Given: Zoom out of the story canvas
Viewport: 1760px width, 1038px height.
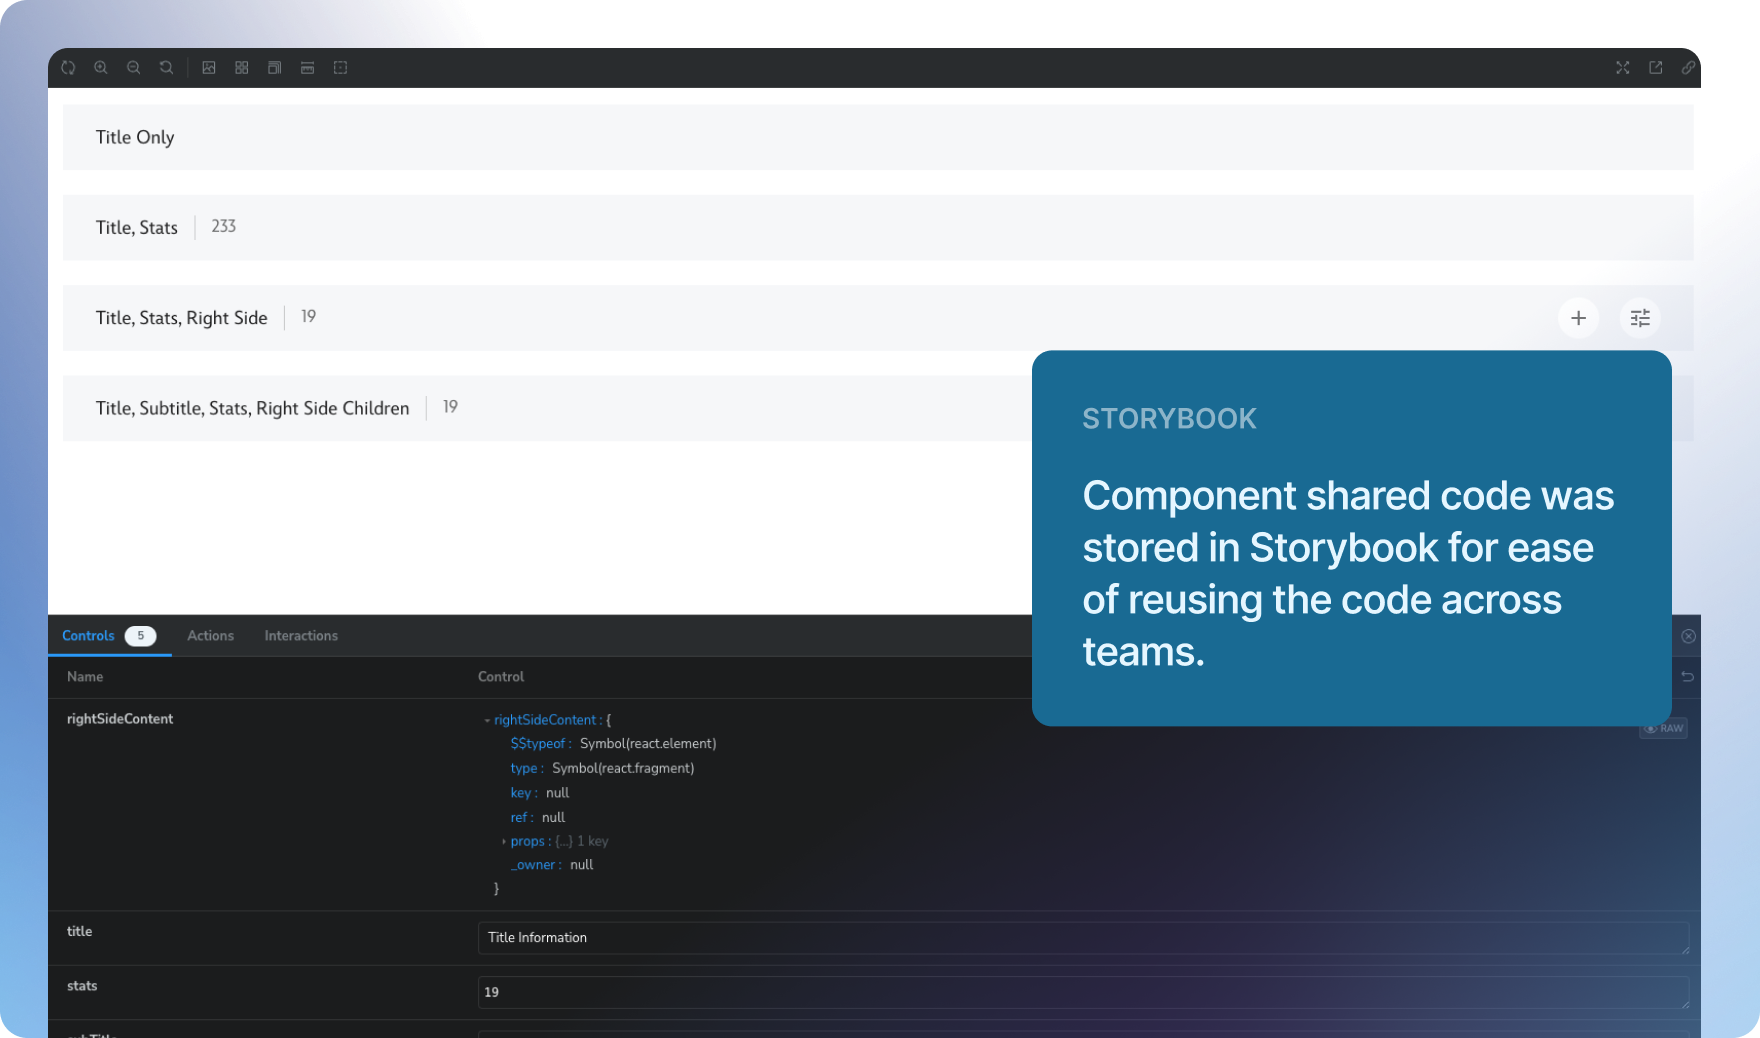Looking at the screenshot, I should pyautogui.click(x=134, y=68).
